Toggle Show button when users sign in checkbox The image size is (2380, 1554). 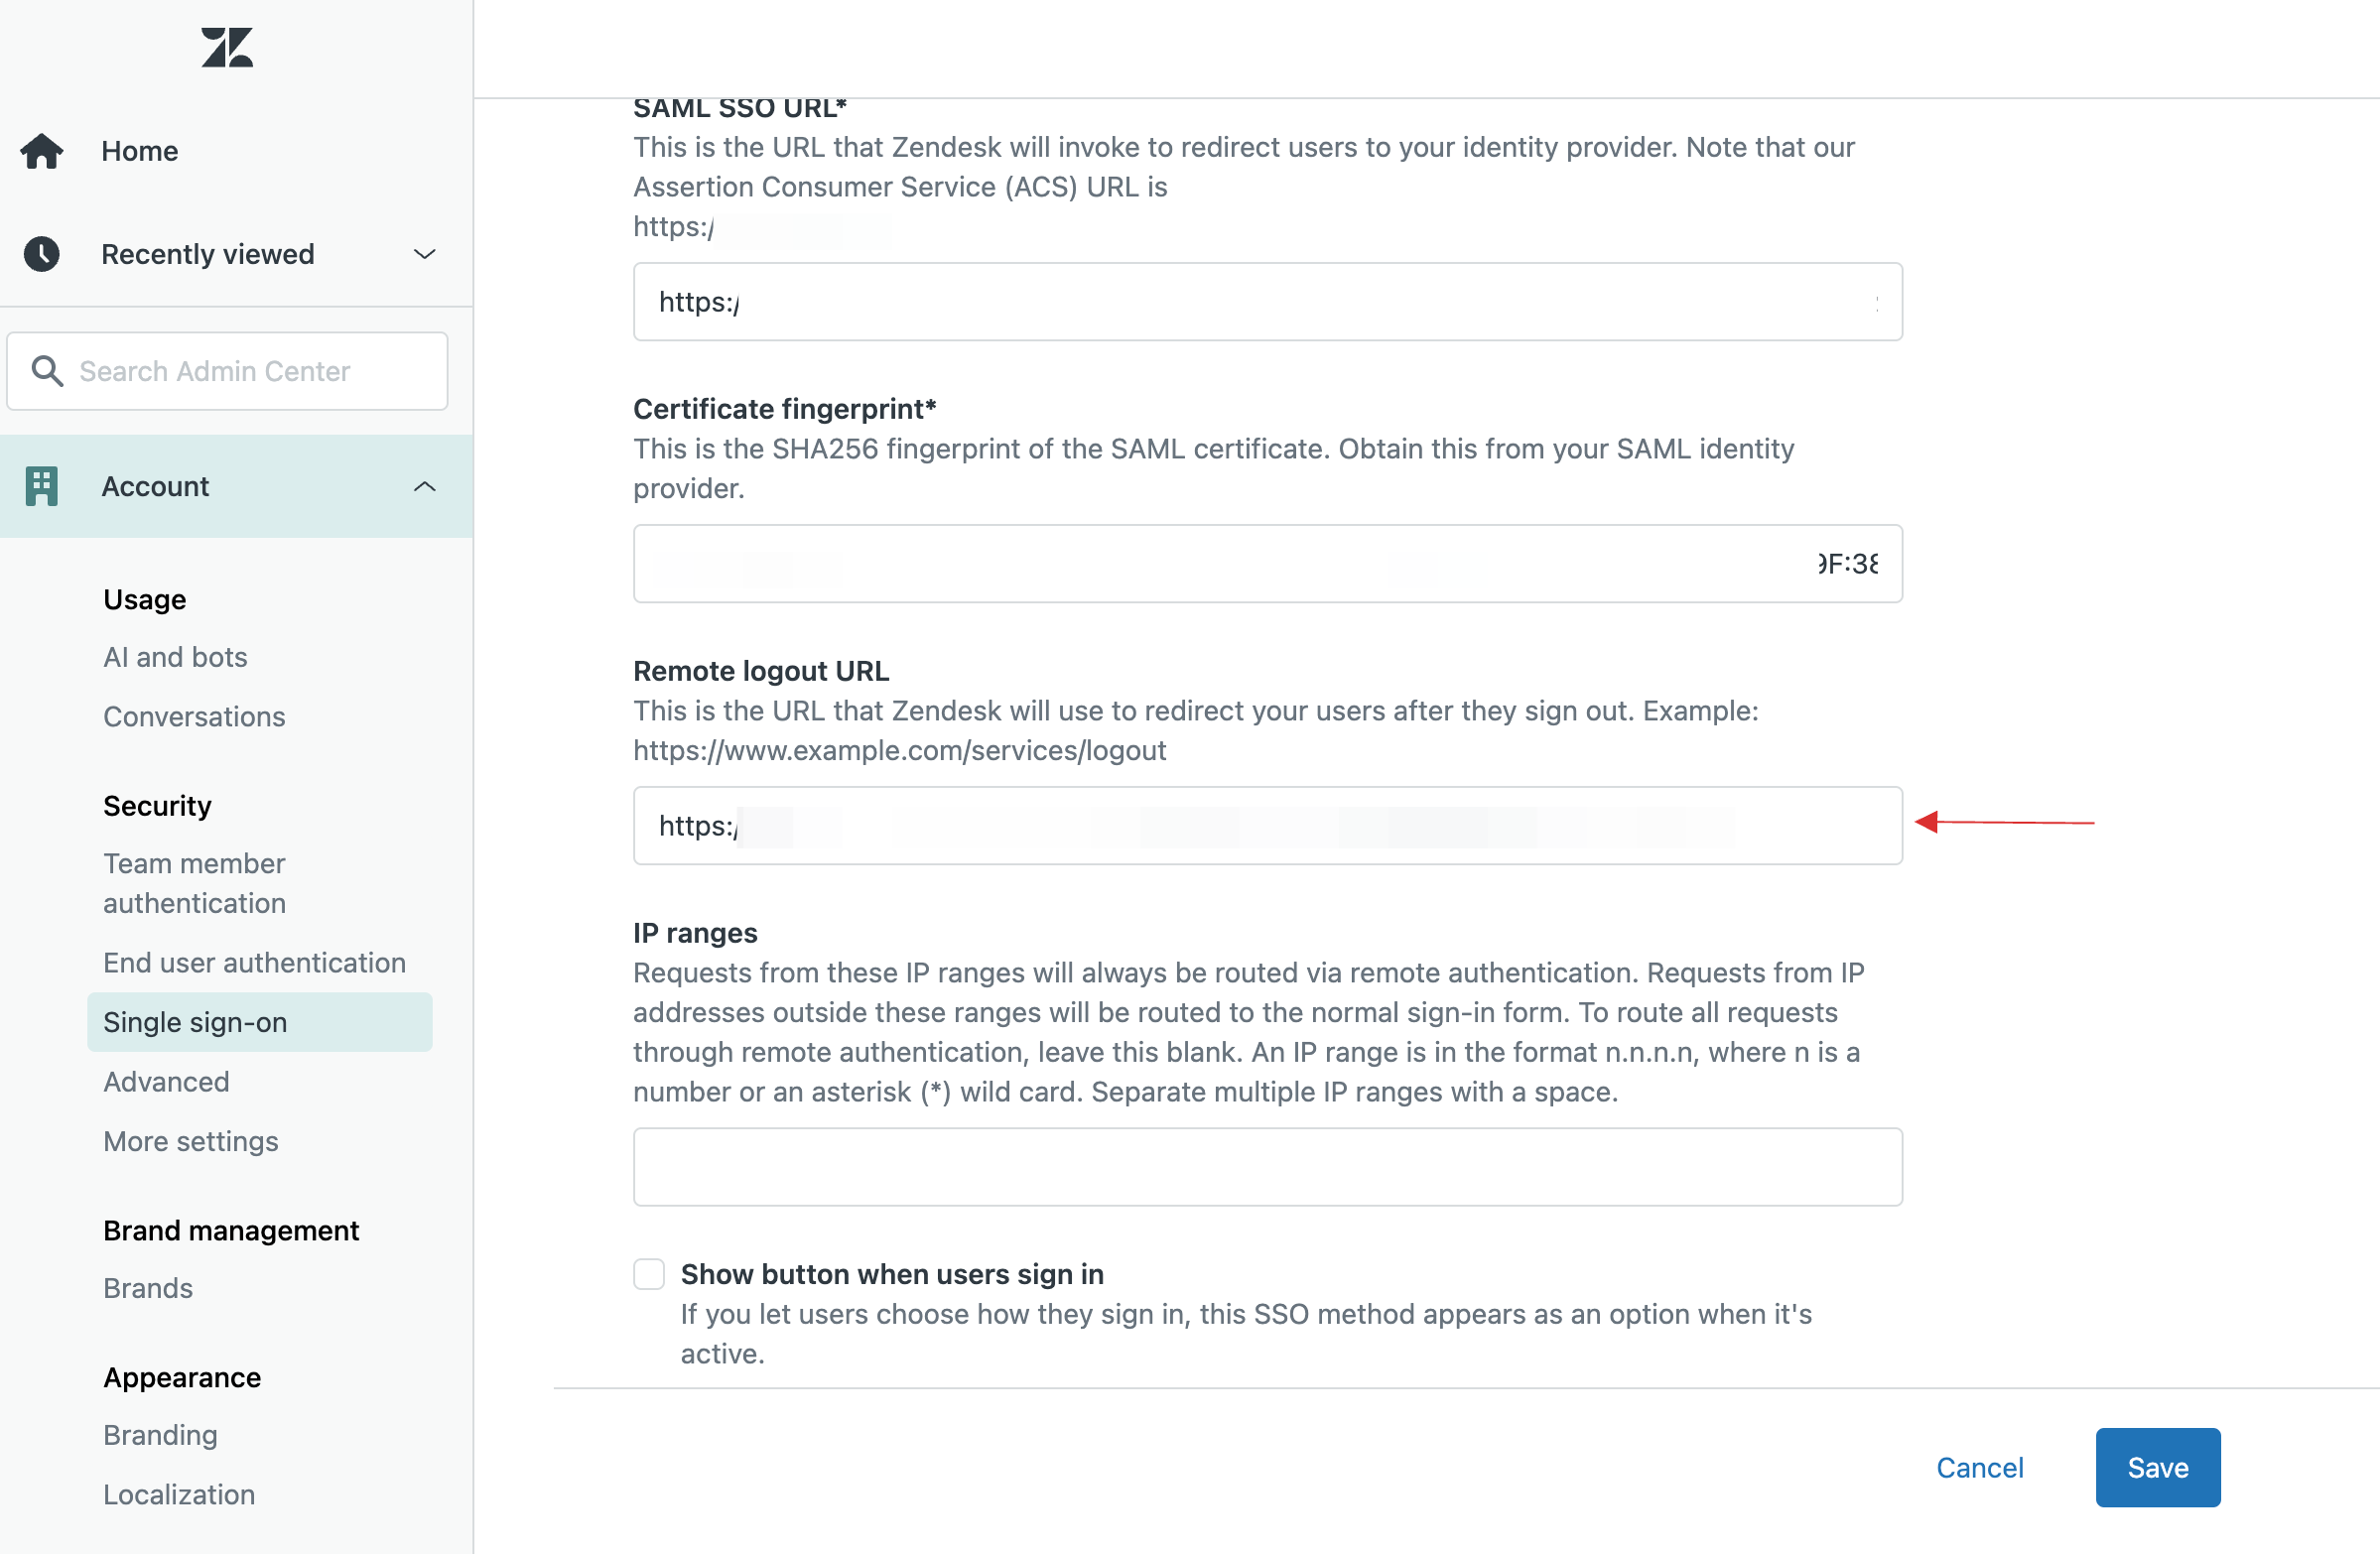649,1273
